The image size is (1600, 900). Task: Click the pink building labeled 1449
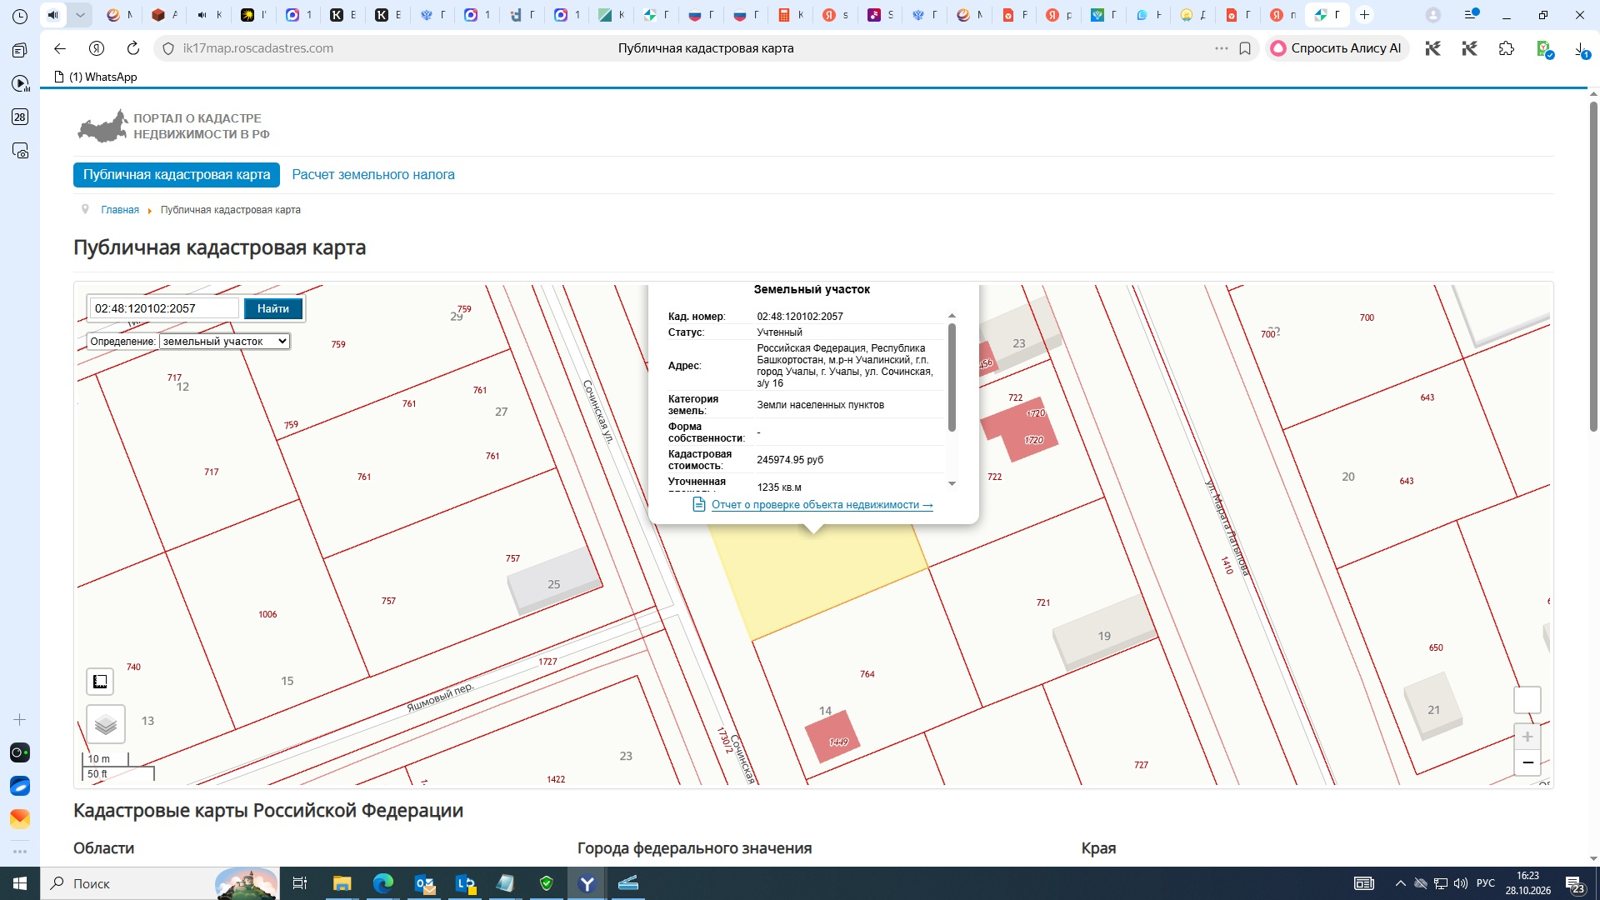pyautogui.click(x=832, y=737)
